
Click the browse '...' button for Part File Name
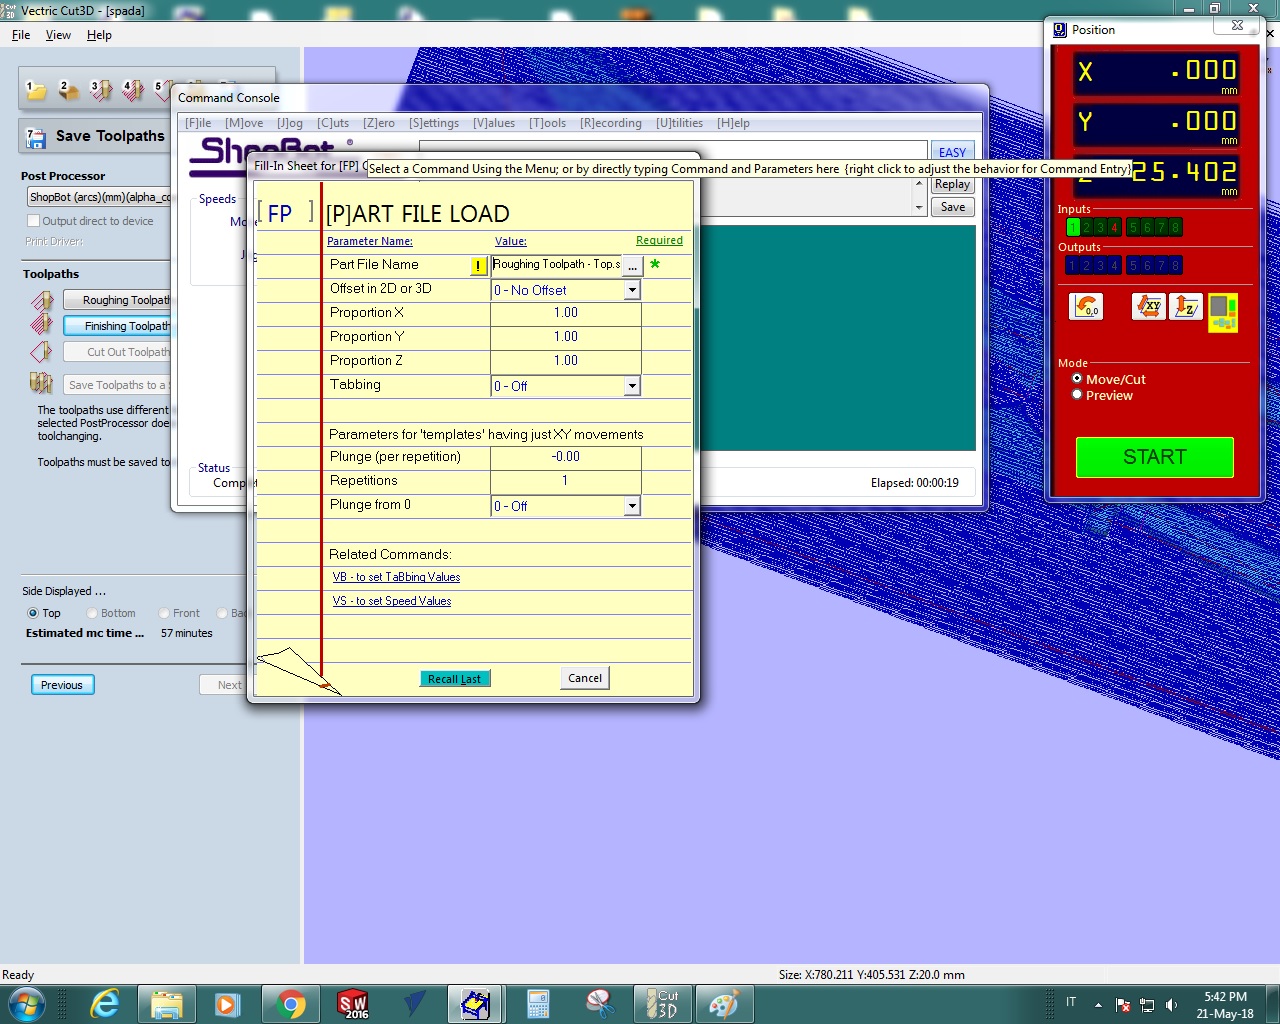point(632,266)
